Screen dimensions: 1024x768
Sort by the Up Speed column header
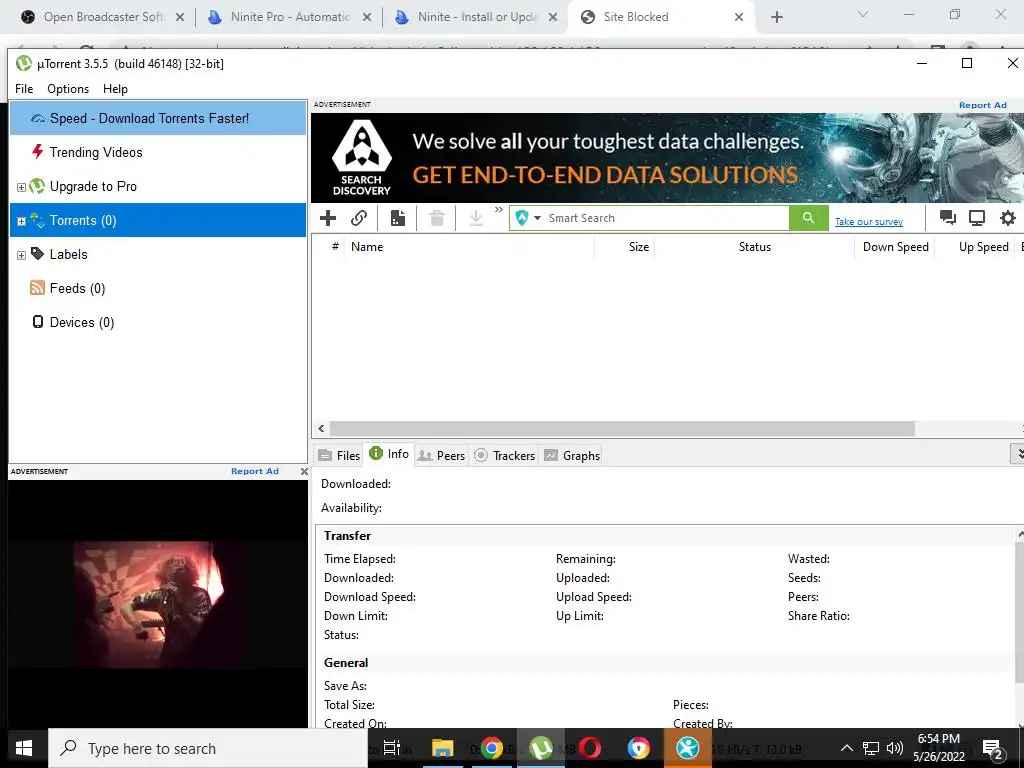pyautogui.click(x=974, y=247)
